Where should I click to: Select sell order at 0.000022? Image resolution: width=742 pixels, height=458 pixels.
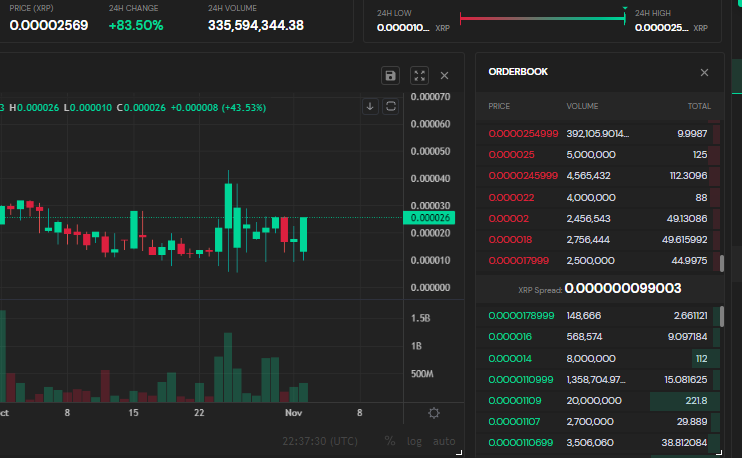tap(598, 198)
